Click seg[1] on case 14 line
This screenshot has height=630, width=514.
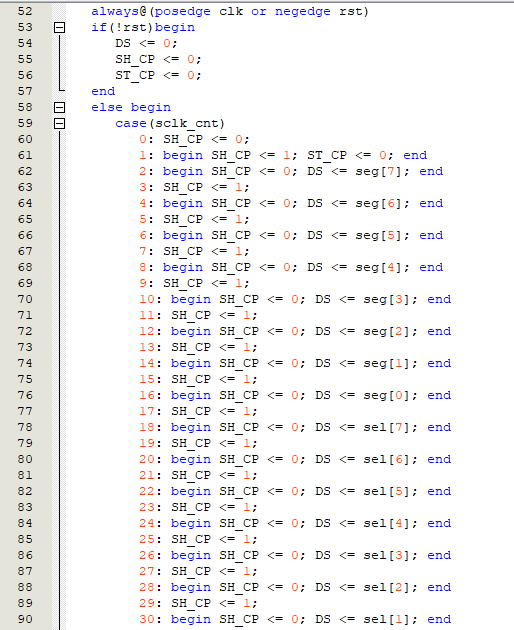386,363
